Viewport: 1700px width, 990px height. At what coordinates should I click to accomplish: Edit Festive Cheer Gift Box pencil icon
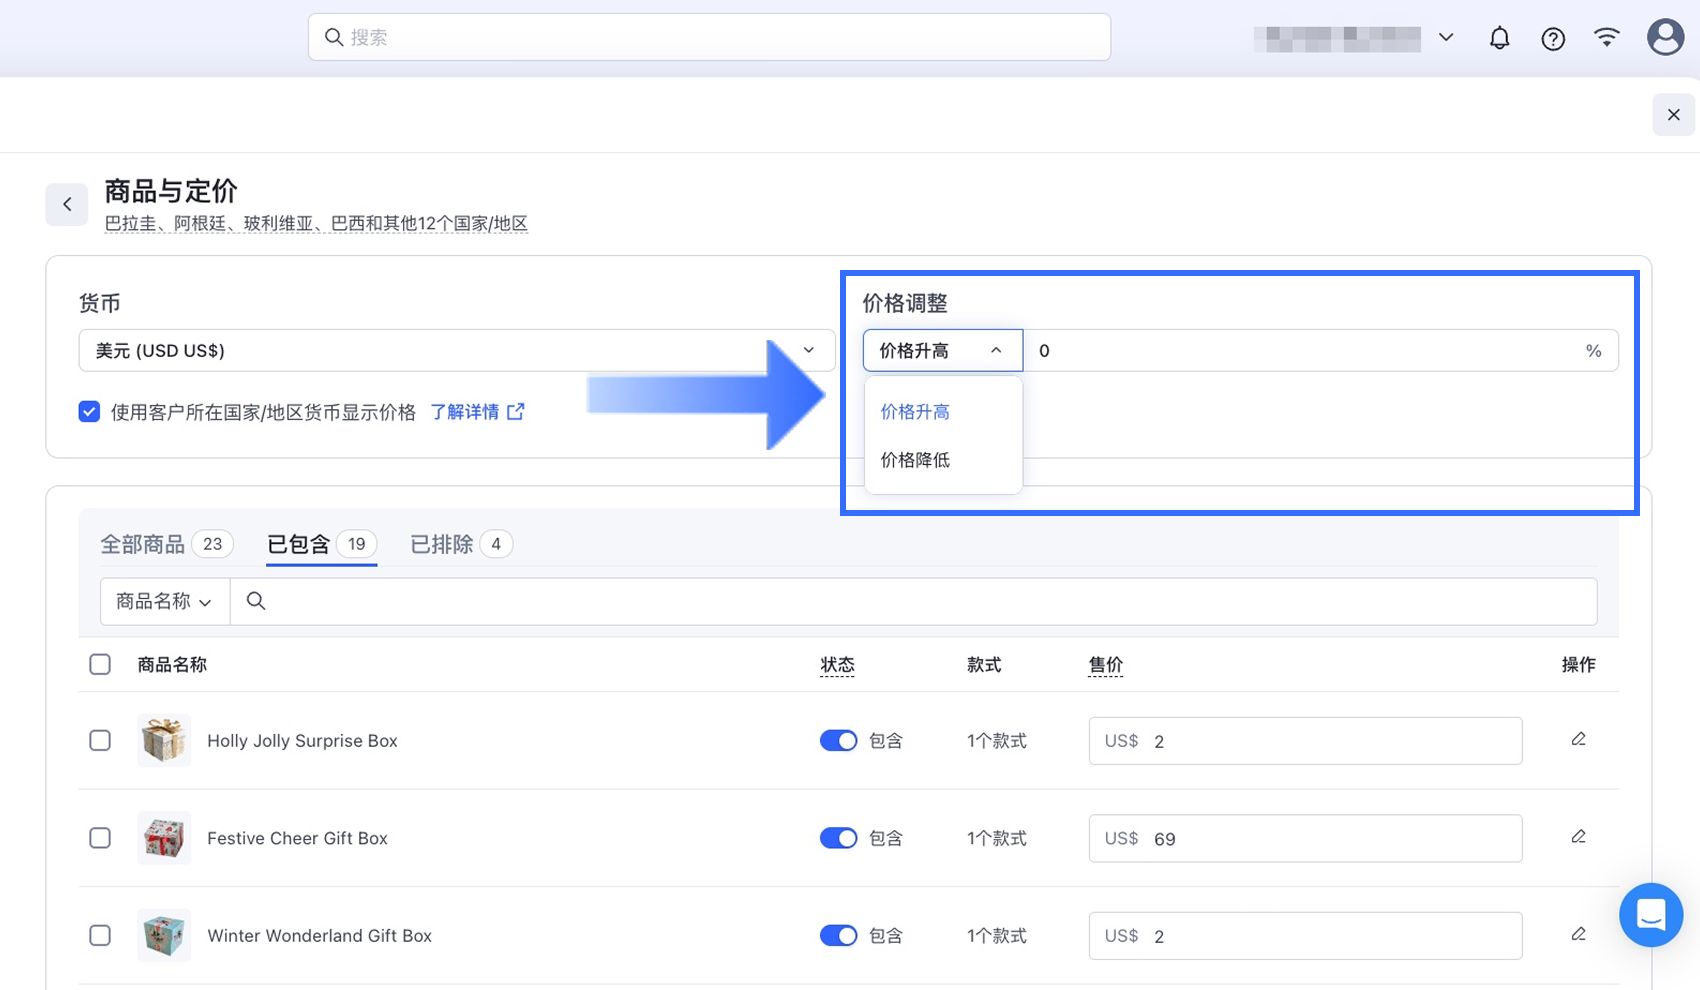(1578, 837)
